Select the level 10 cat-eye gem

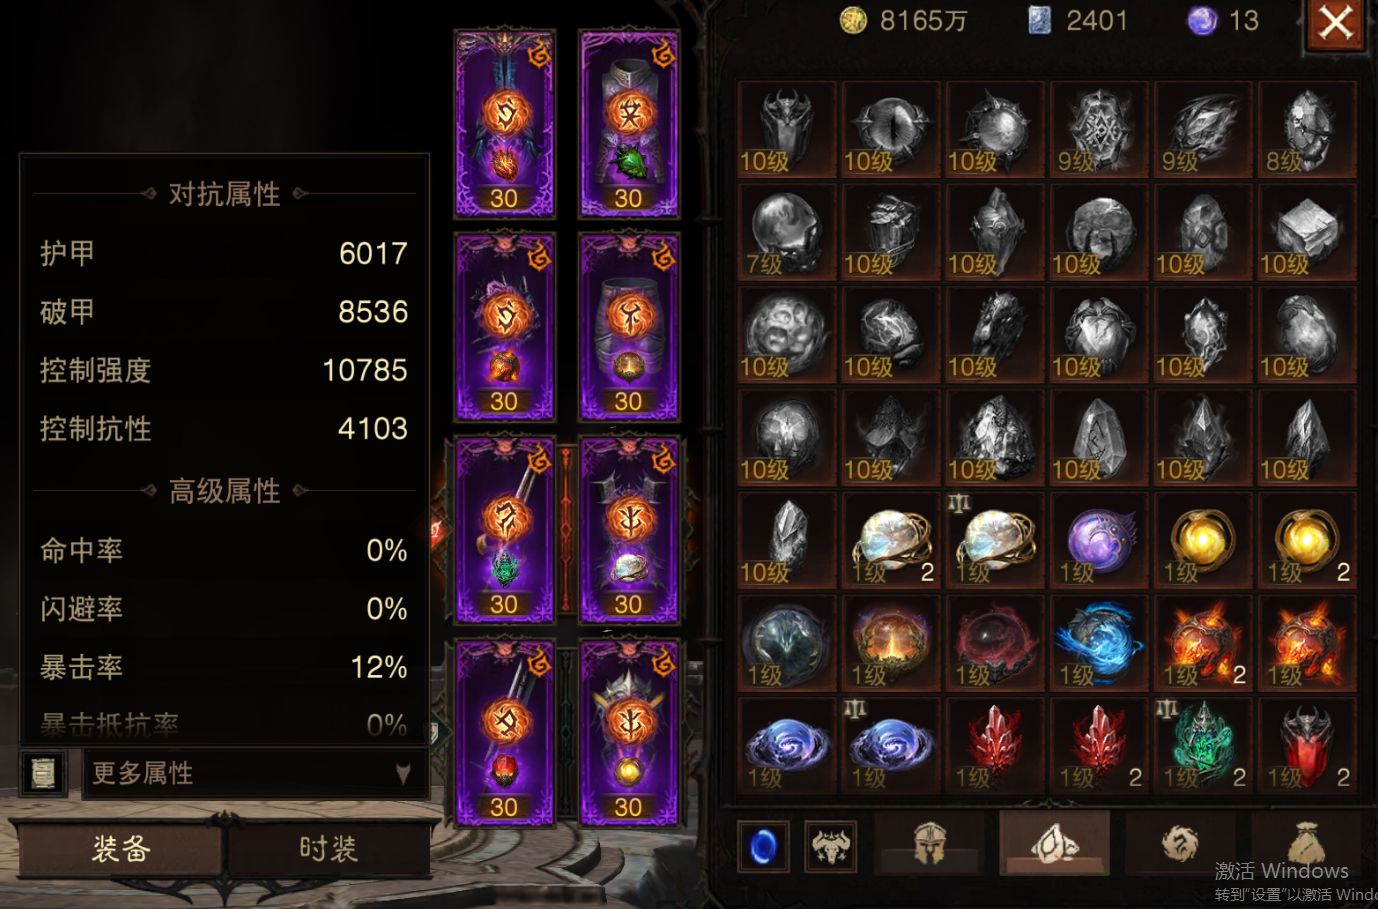coord(890,130)
